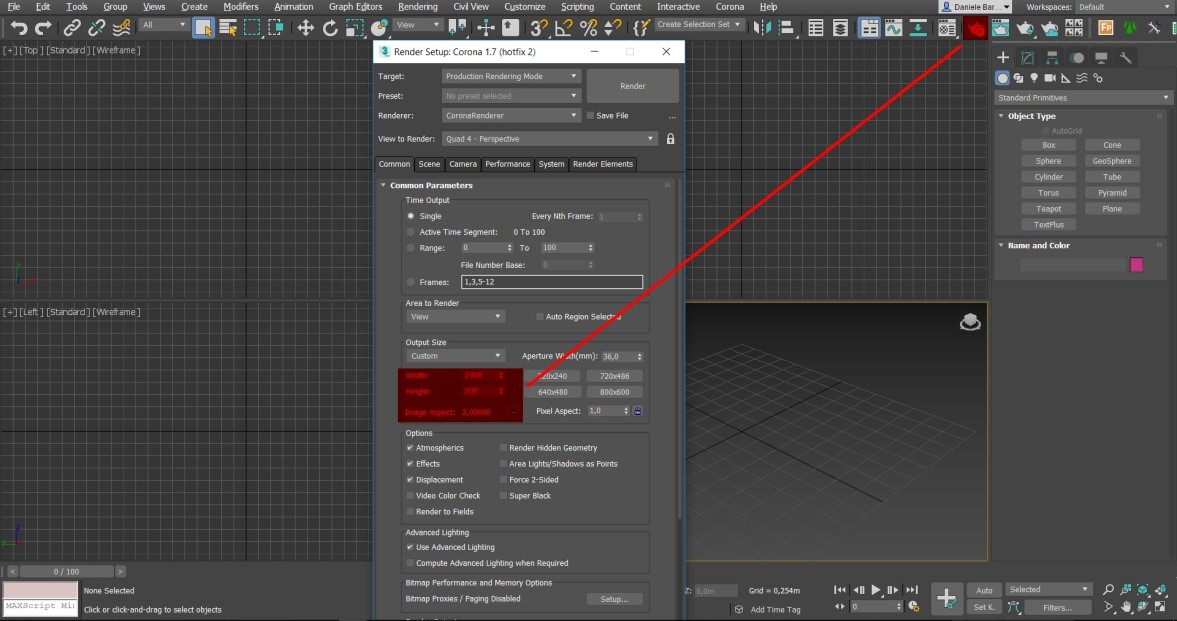This screenshot has height=621, width=1177.
Task: Click the Undo arrow in the main toolbar
Action: pos(18,28)
